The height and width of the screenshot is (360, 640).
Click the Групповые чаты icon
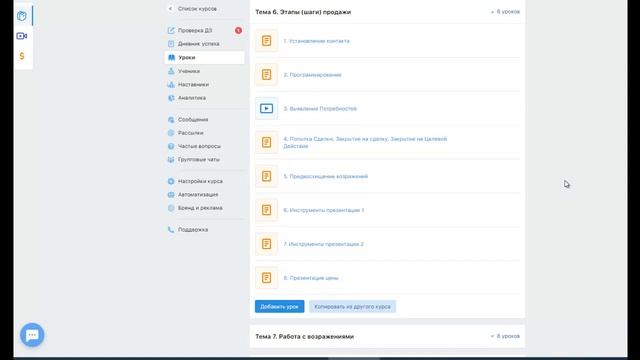tap(171, 160)
